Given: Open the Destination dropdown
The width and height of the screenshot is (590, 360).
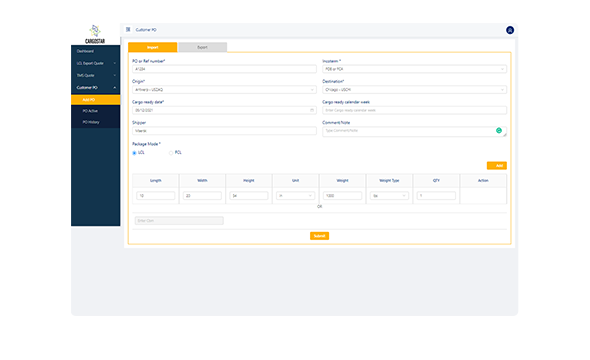Looking at the screenshot, I should 414,90.
